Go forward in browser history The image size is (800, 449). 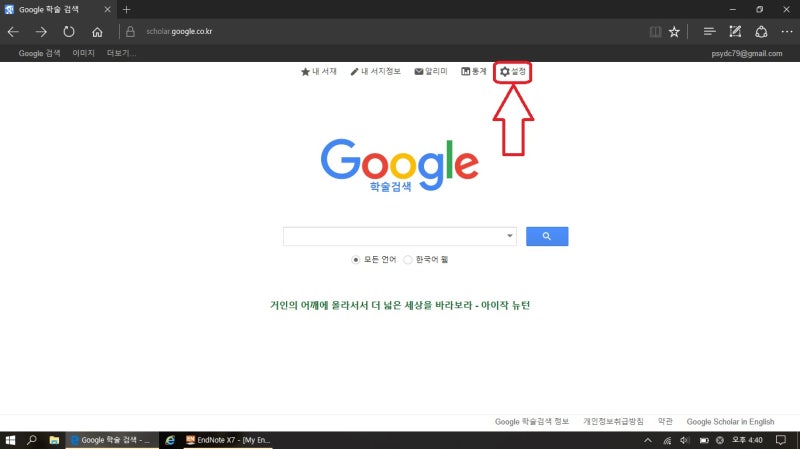coord(41,32)
